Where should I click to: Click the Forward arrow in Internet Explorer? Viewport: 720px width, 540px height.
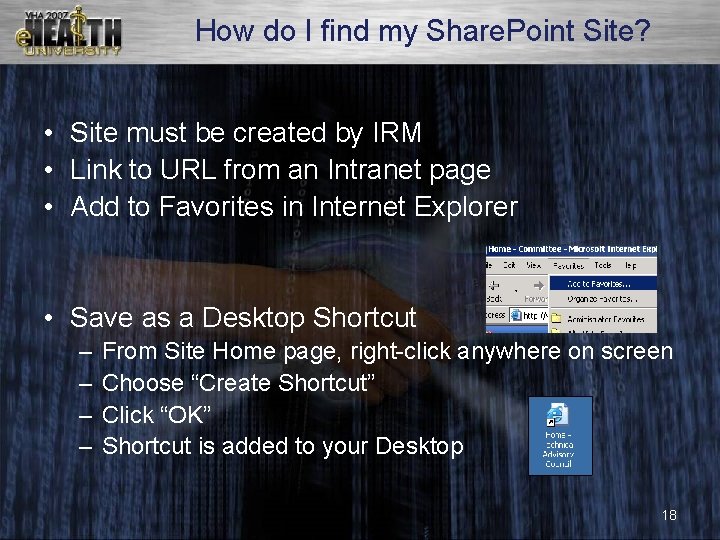click(539, 286)
